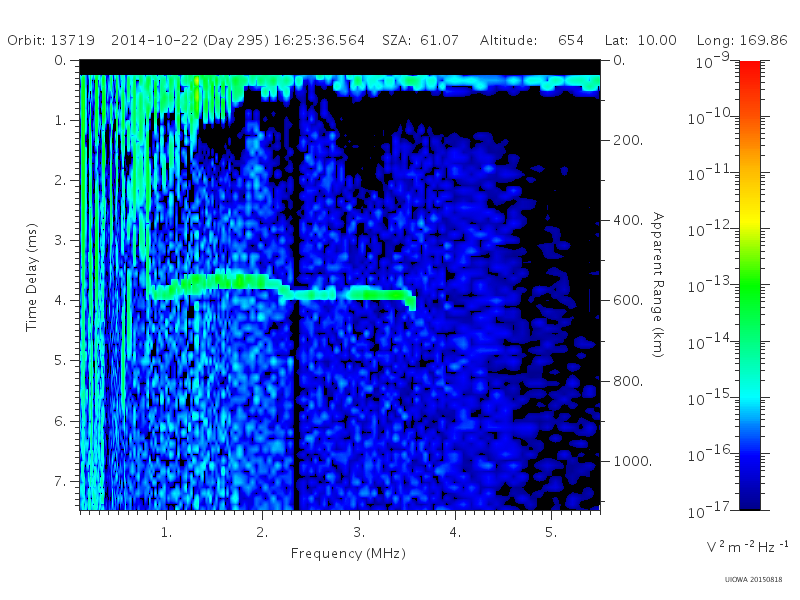This screenshot has height=600, width=800.
Task: Click frequency tick label '3.'
Action: [359, 533]
